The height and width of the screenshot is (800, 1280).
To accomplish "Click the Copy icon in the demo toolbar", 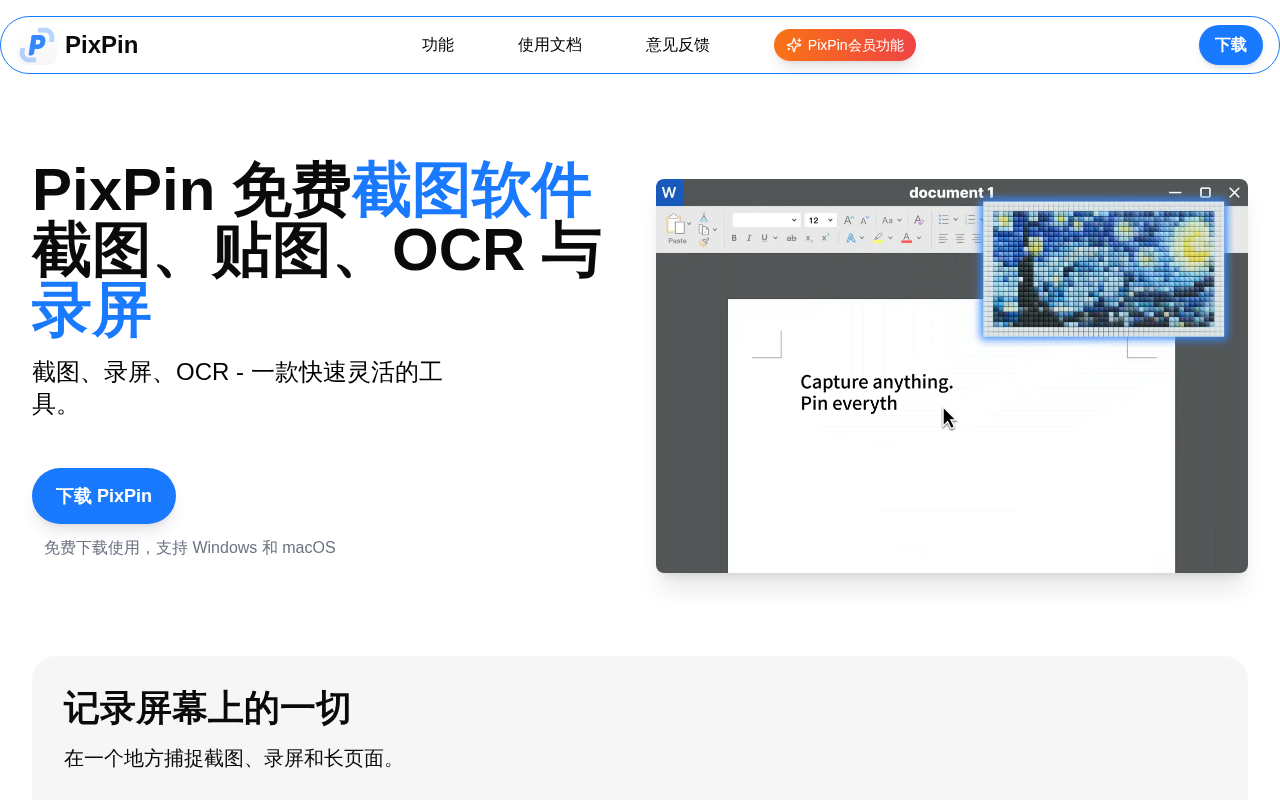I will 704,229.
